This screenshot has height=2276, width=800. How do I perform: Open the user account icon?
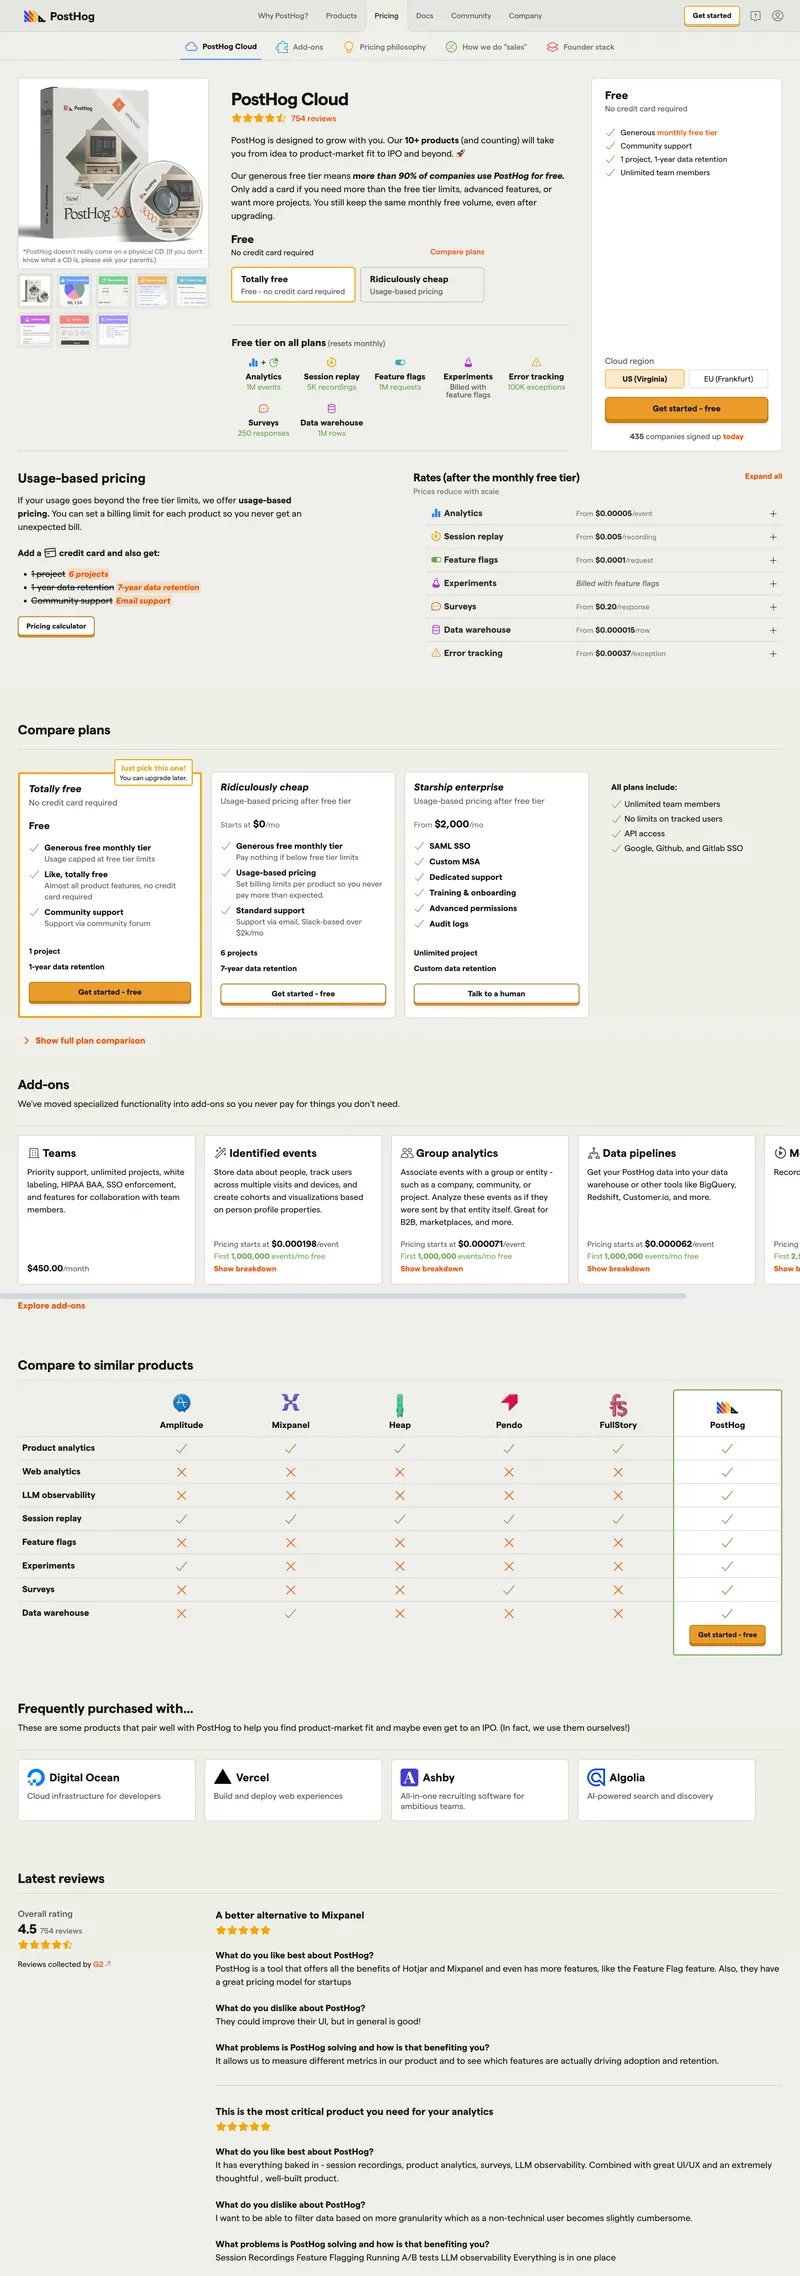click(x=777, y=16)
